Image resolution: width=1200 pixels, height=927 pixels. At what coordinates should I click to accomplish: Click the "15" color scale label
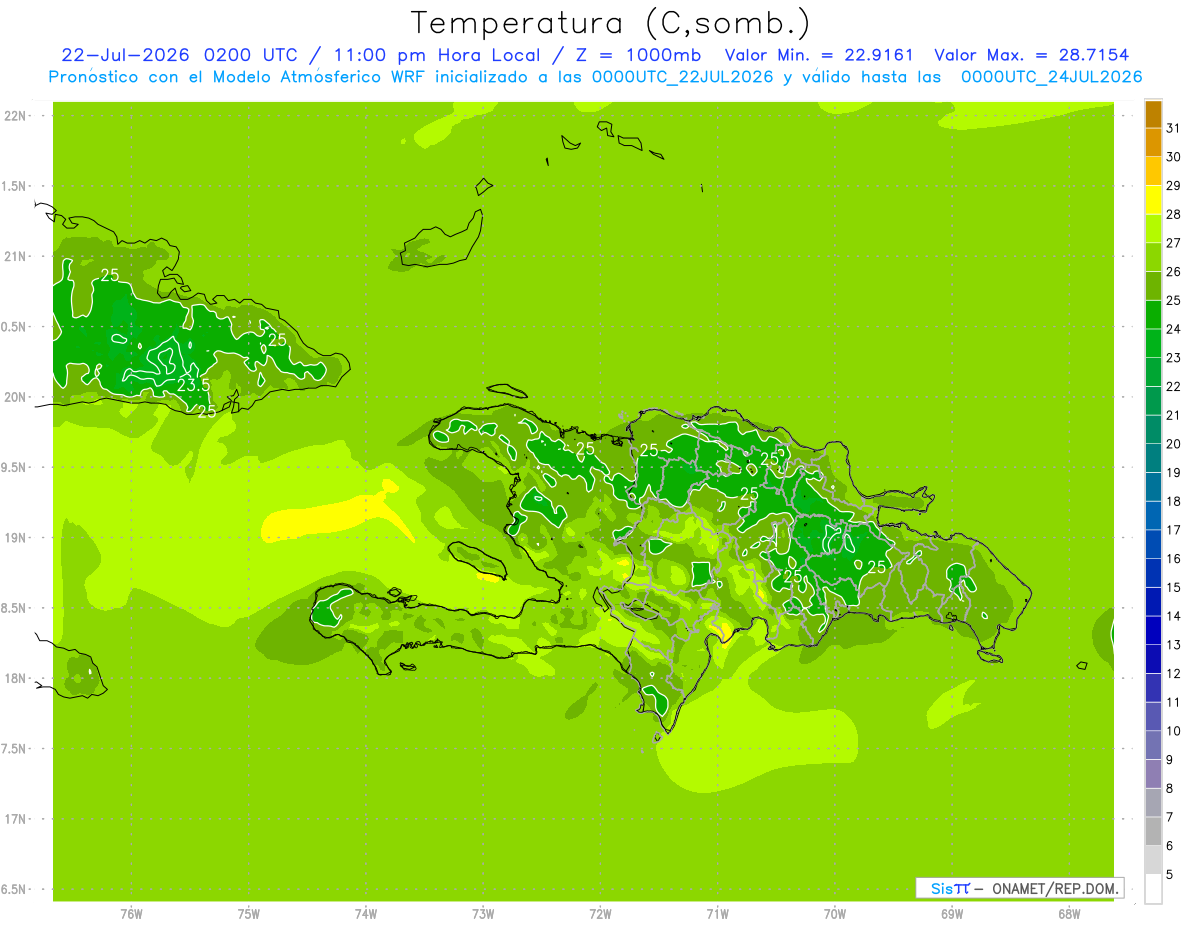pyautogui.click(x=1173, y=587)
